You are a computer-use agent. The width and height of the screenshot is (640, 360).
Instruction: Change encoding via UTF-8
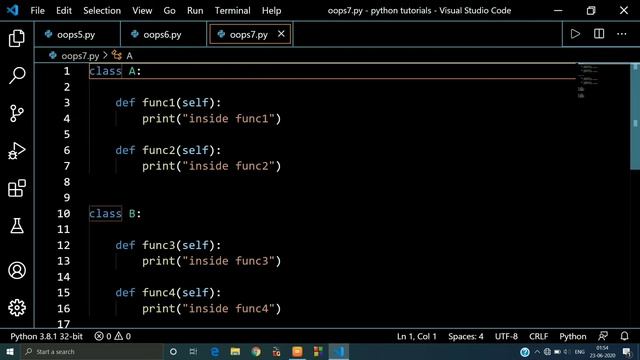(x=506, y=336)
